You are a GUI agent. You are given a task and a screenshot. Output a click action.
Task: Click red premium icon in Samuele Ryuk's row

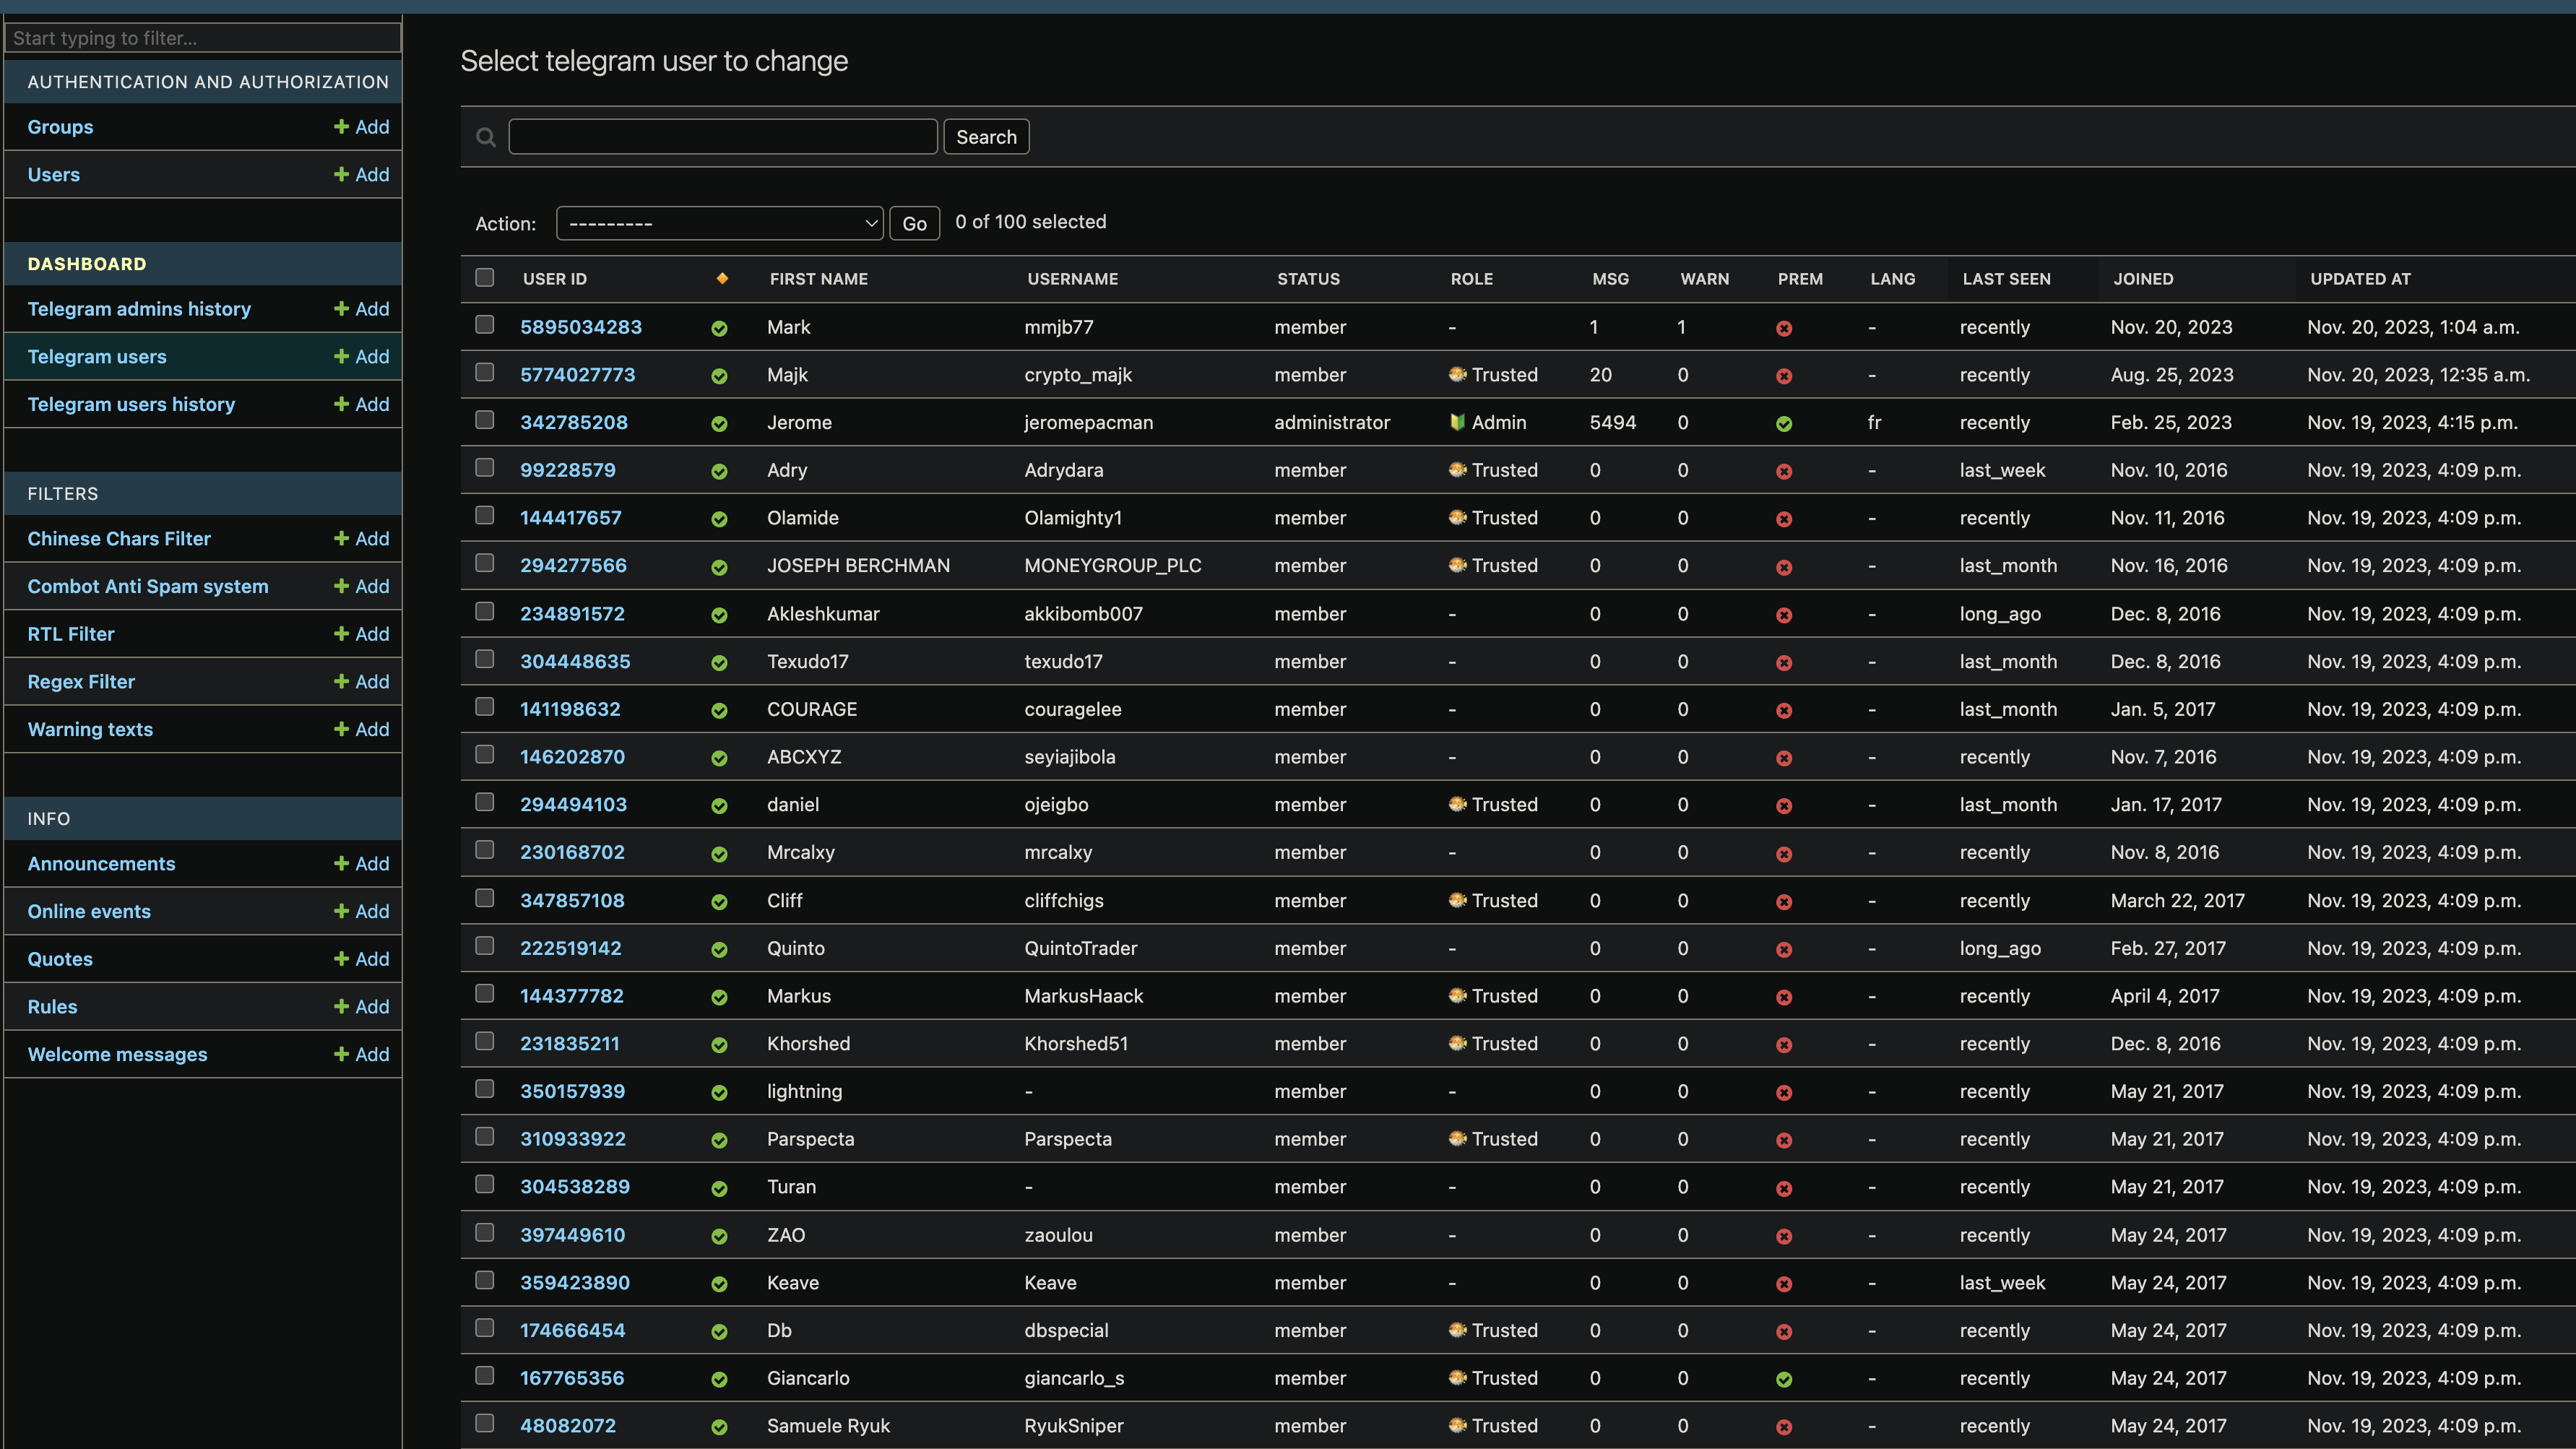[1784, 1427]
